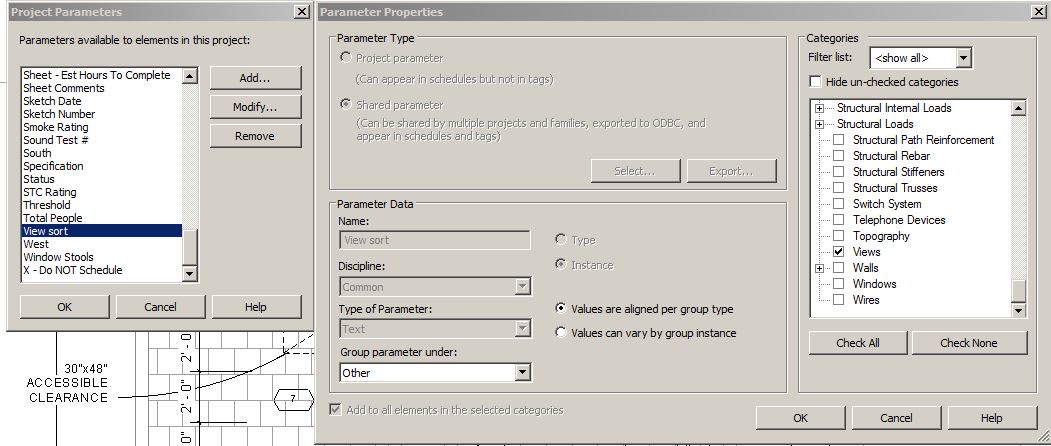Open the Filter list dropdown
The image size is (1051, 446).
[x=962, y=58]
